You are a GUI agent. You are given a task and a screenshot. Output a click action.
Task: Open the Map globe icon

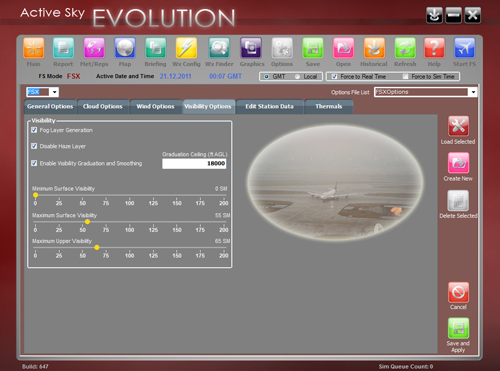pyautogui.click(x=125, y=48)
